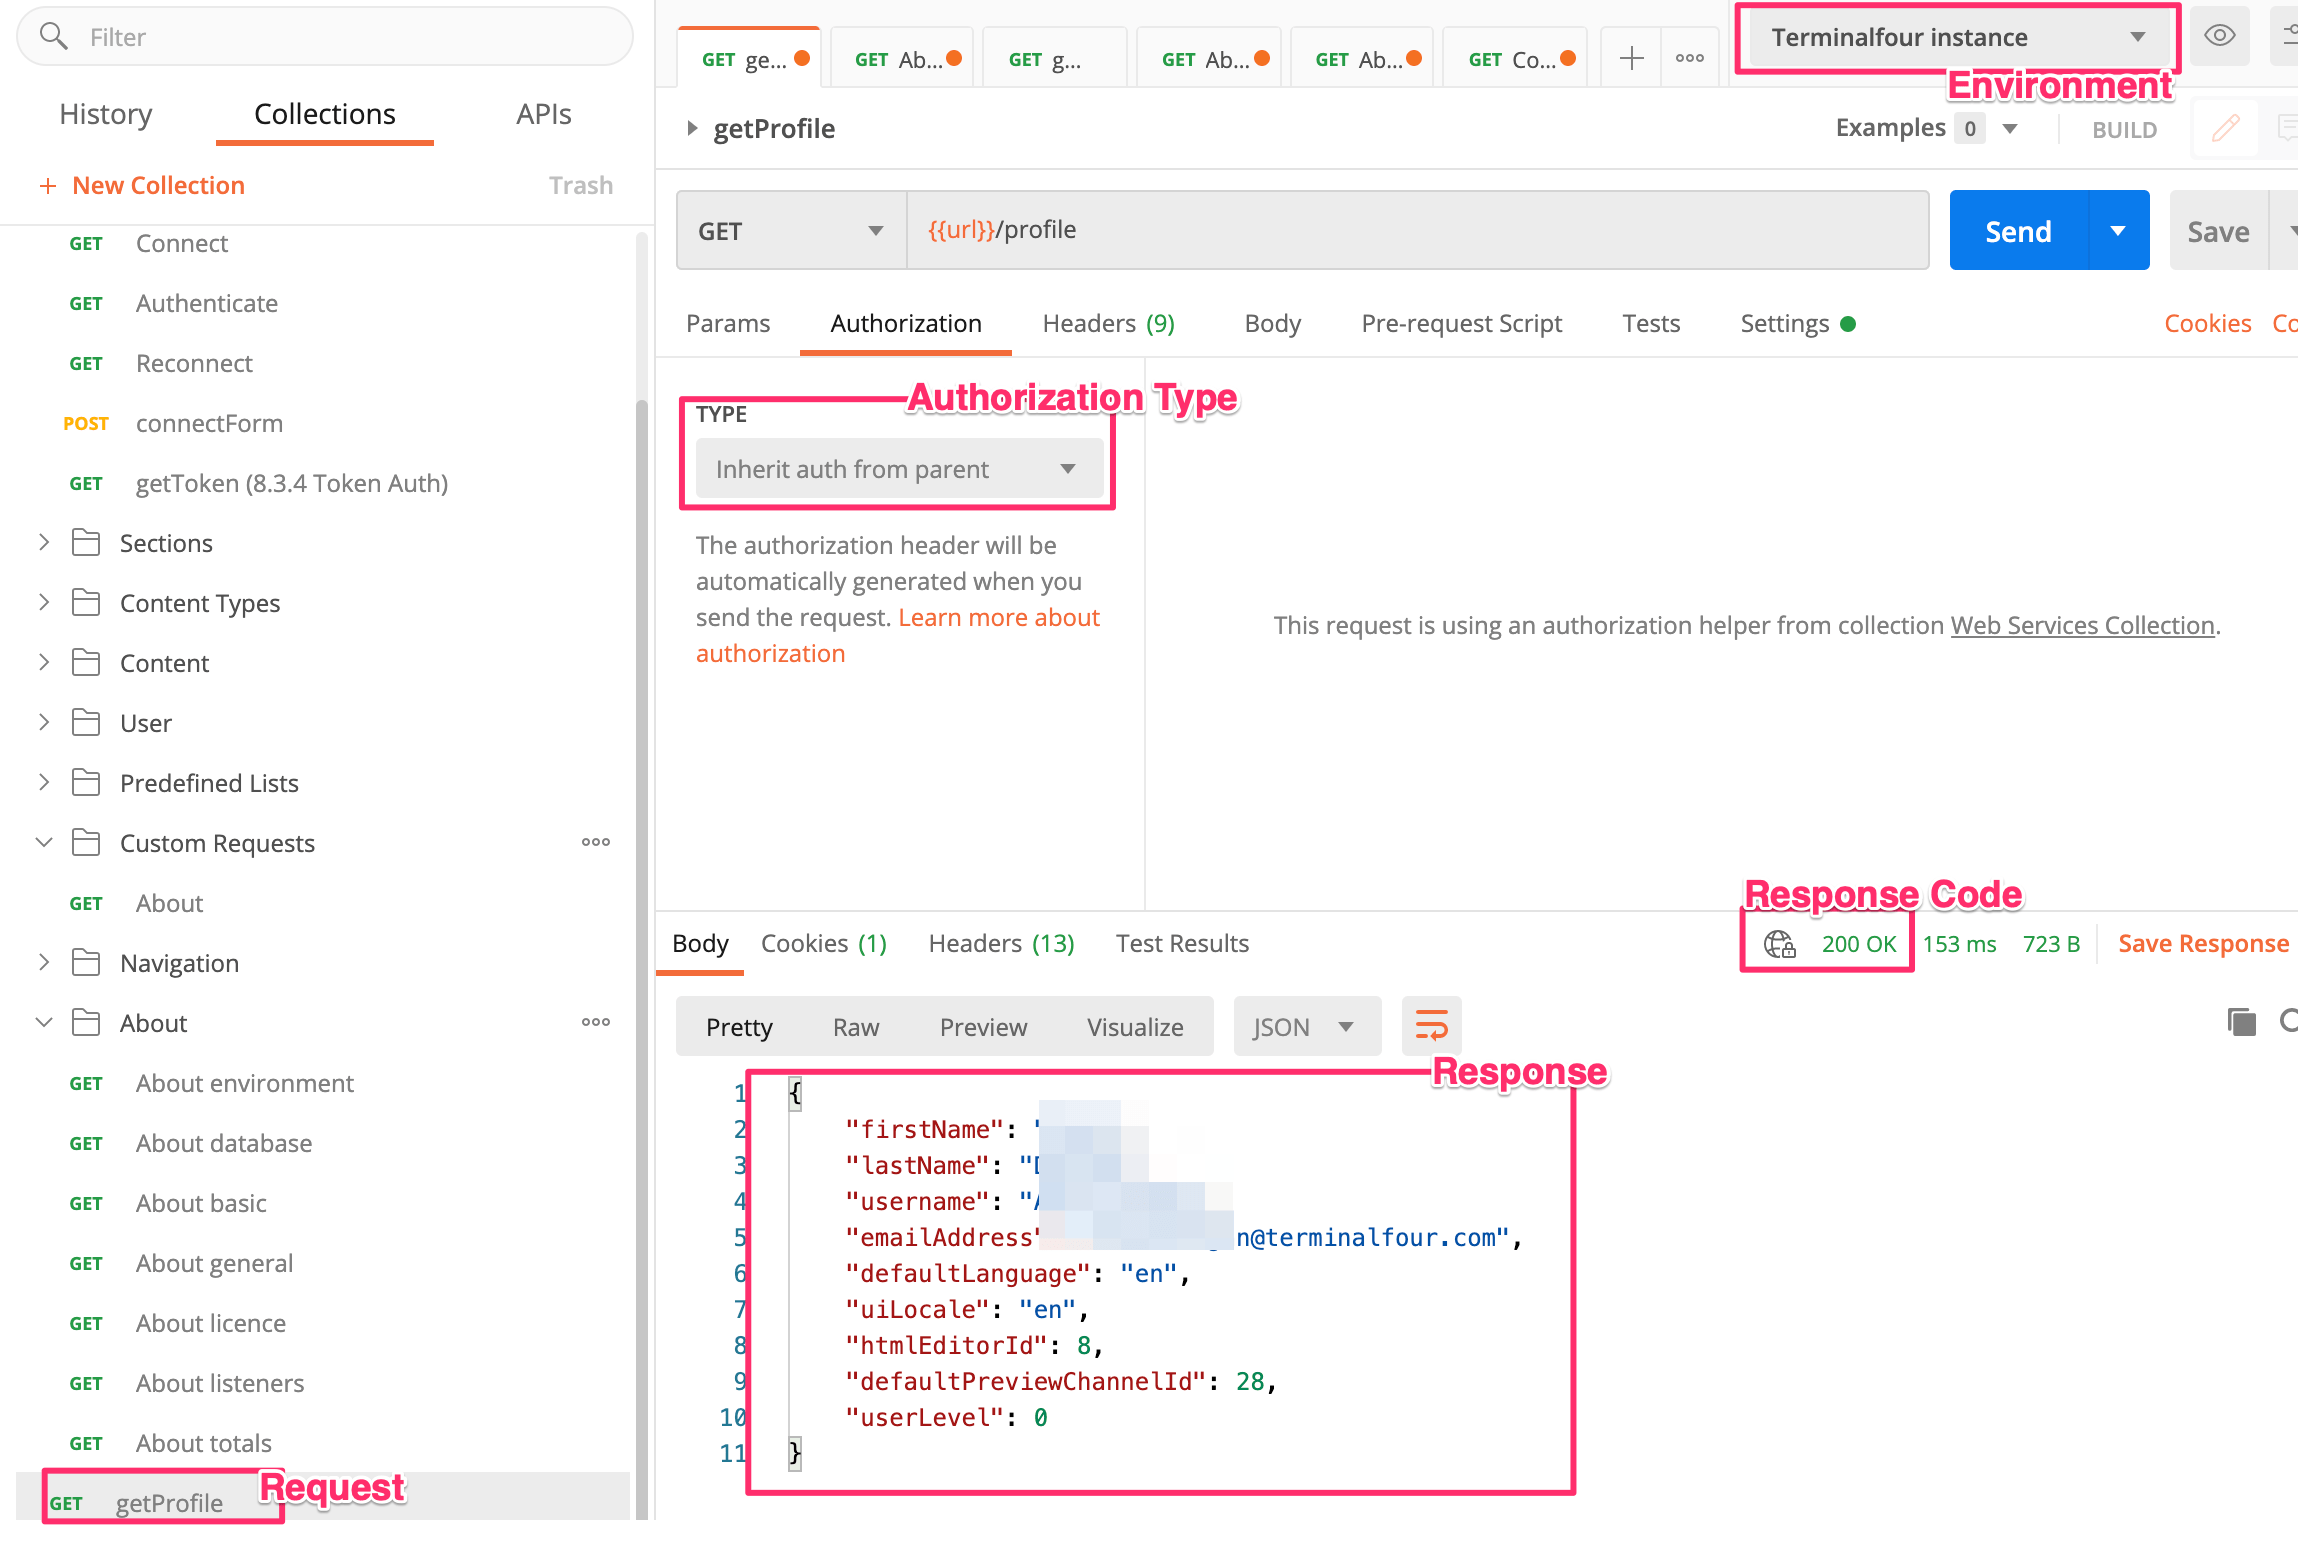Click the request URL input field
Screen dimensions: 2298x1566
1416,231
